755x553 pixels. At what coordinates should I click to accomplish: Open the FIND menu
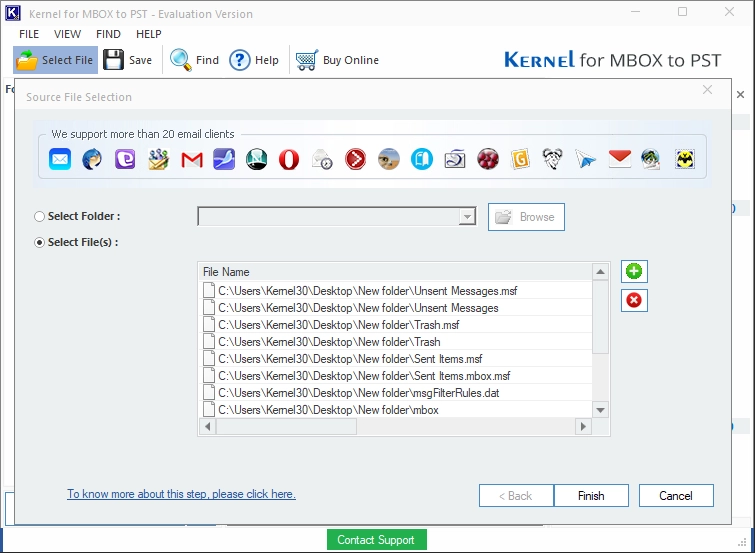click(108, 34)
